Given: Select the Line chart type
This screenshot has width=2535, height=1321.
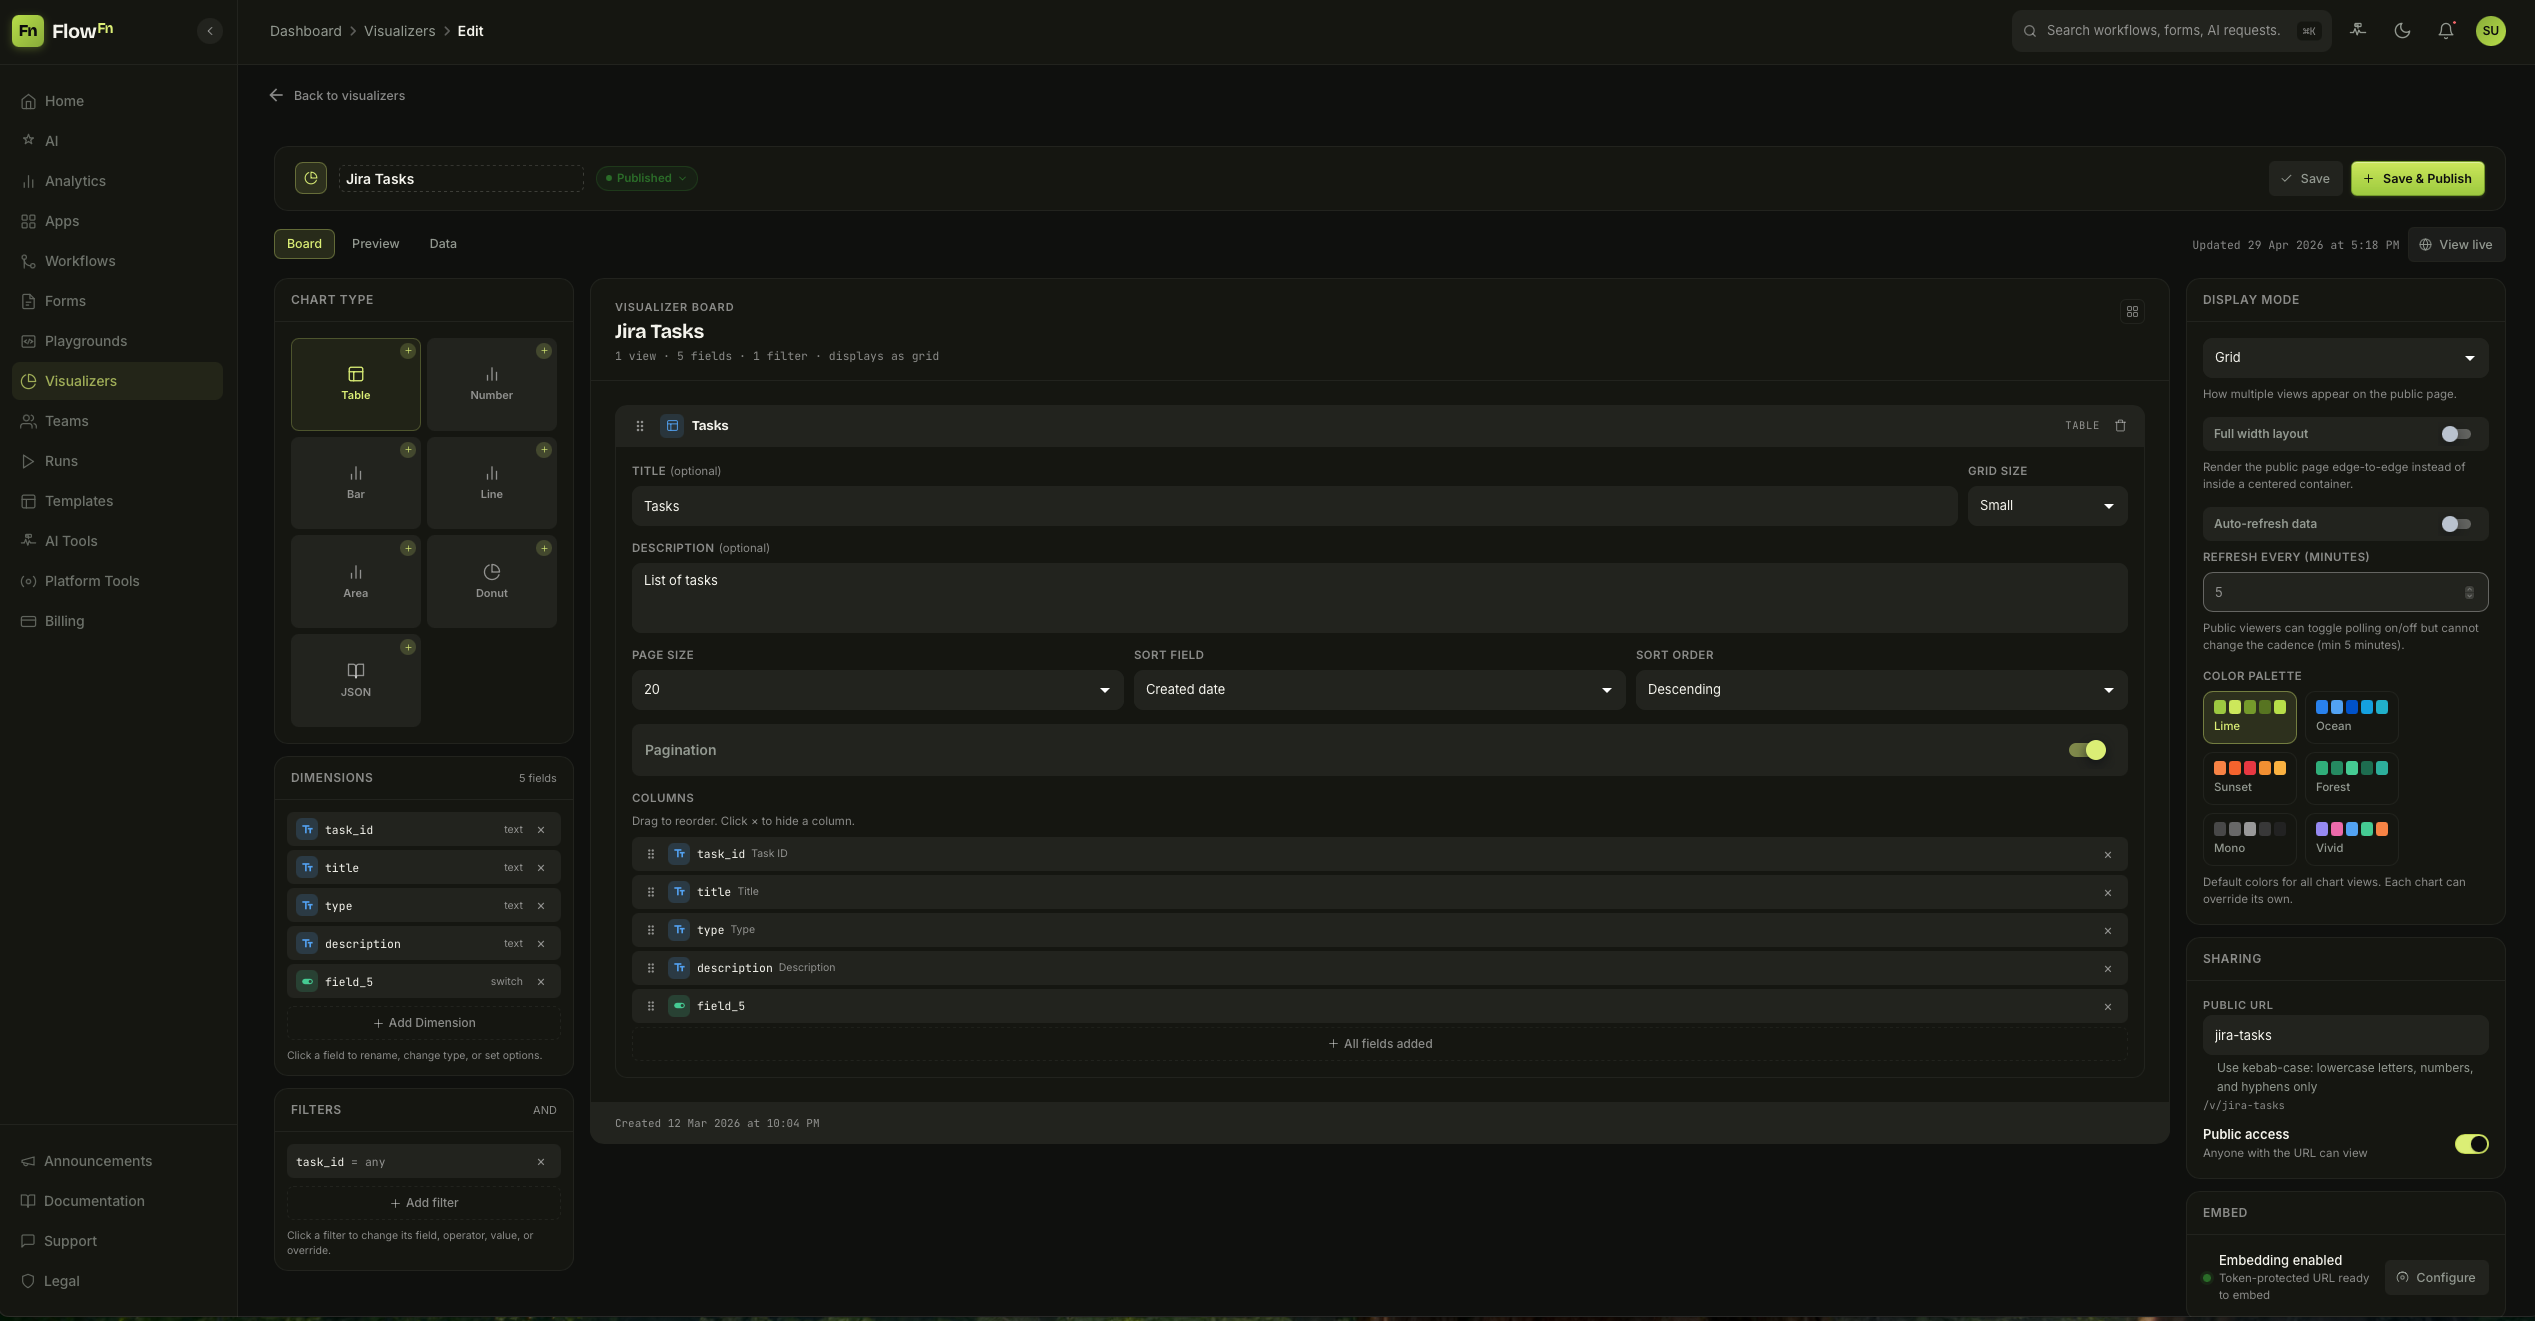Looking at the screenshot, I should point(492,483).
